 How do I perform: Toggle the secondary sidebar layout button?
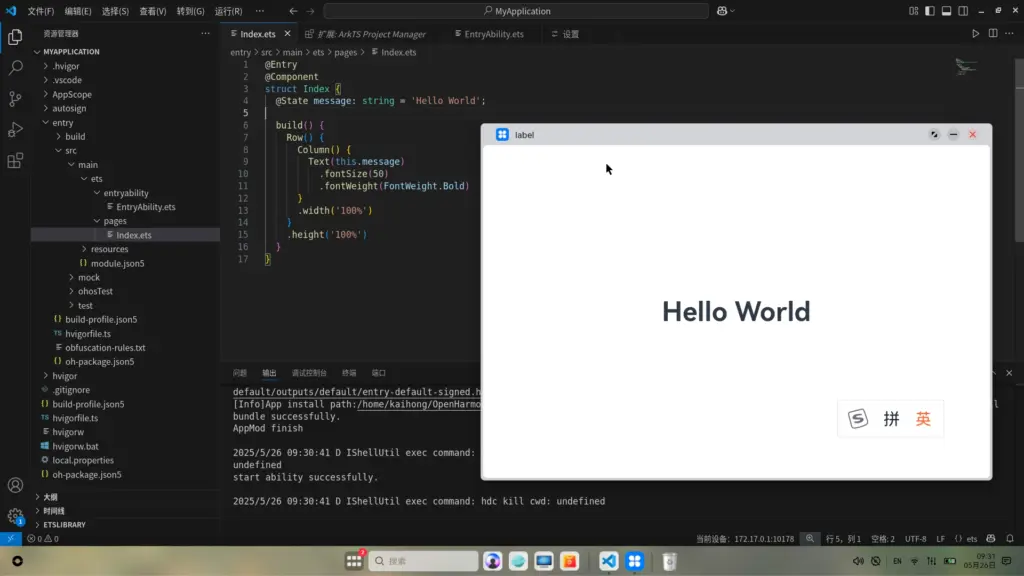pos(964,11)
